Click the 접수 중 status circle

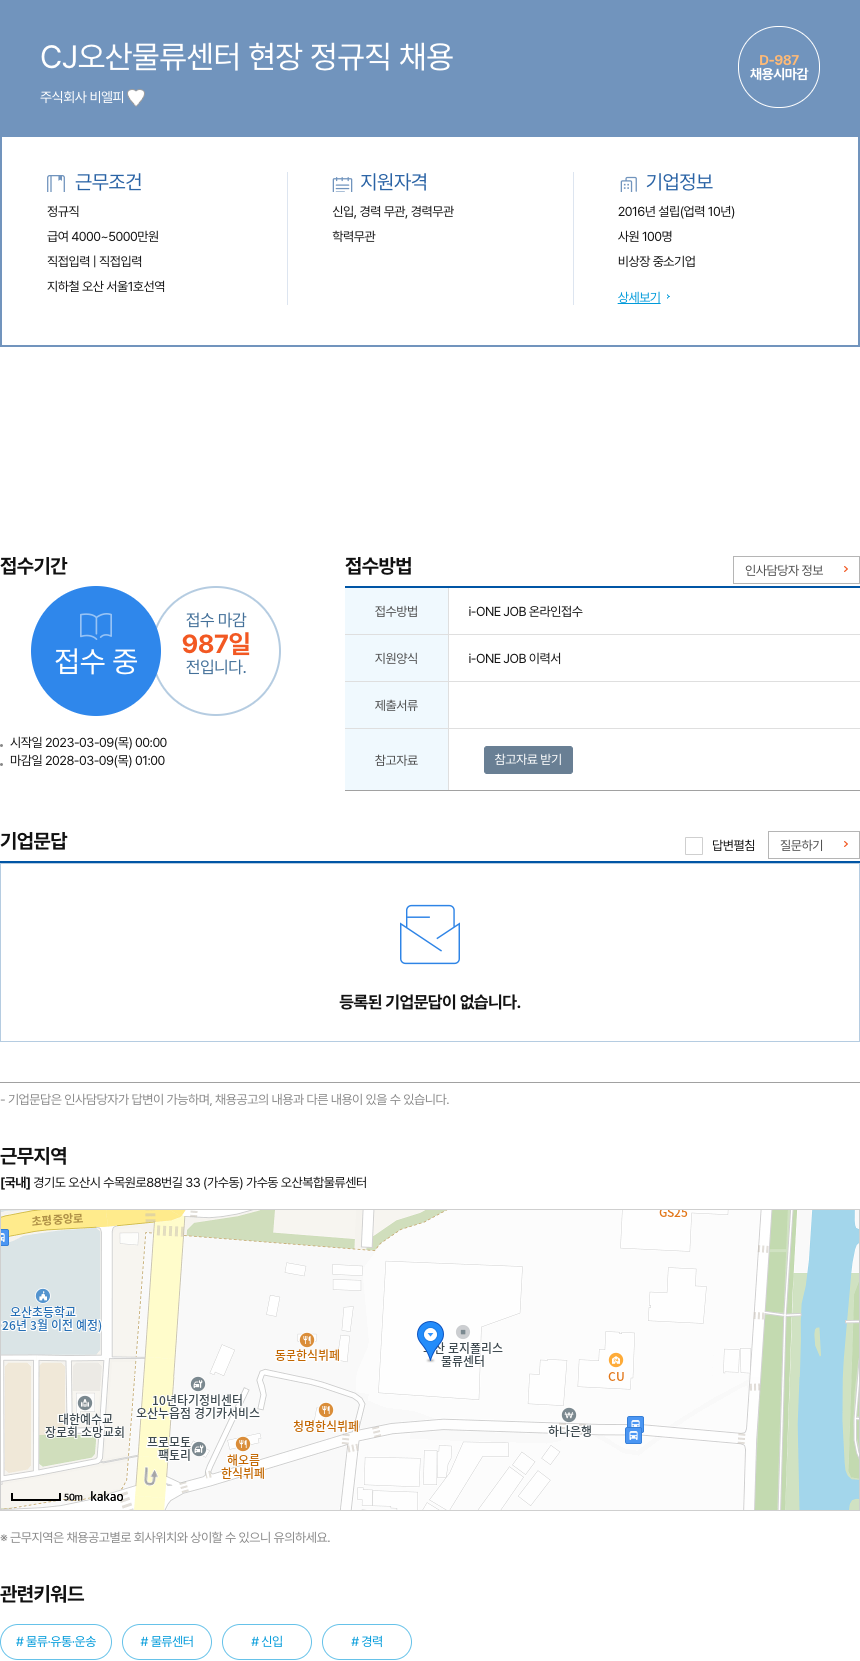click(x=96, y=651)
